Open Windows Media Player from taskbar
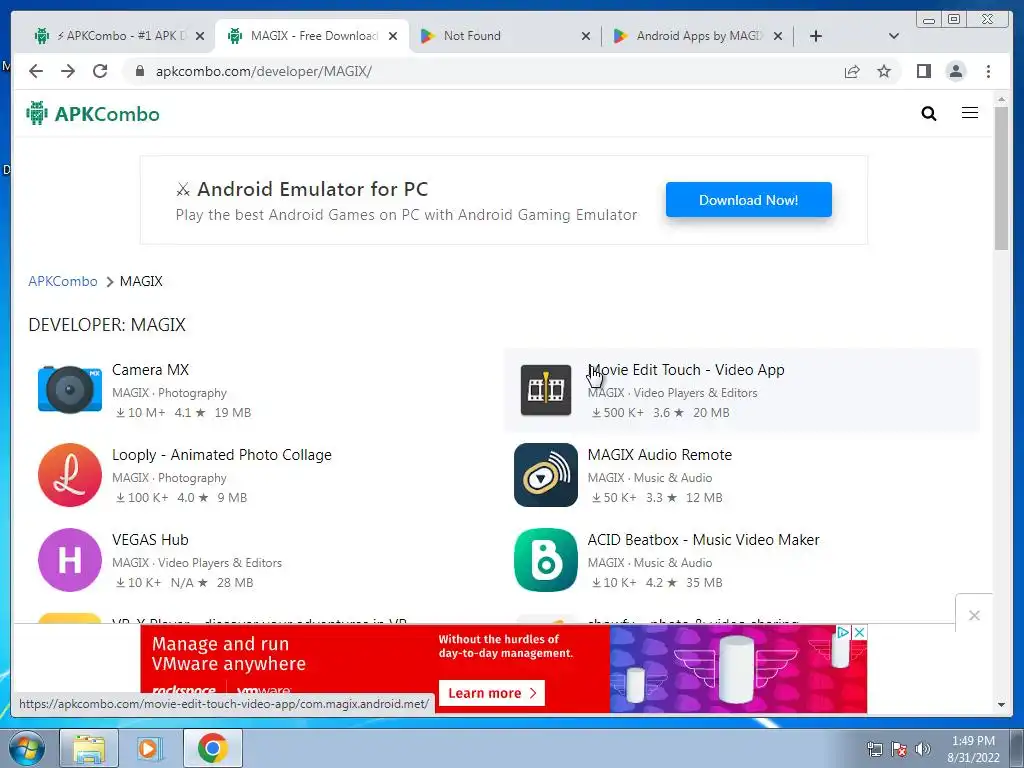The height and width of the screenshot is (768, 1024). tap(150, 748)
